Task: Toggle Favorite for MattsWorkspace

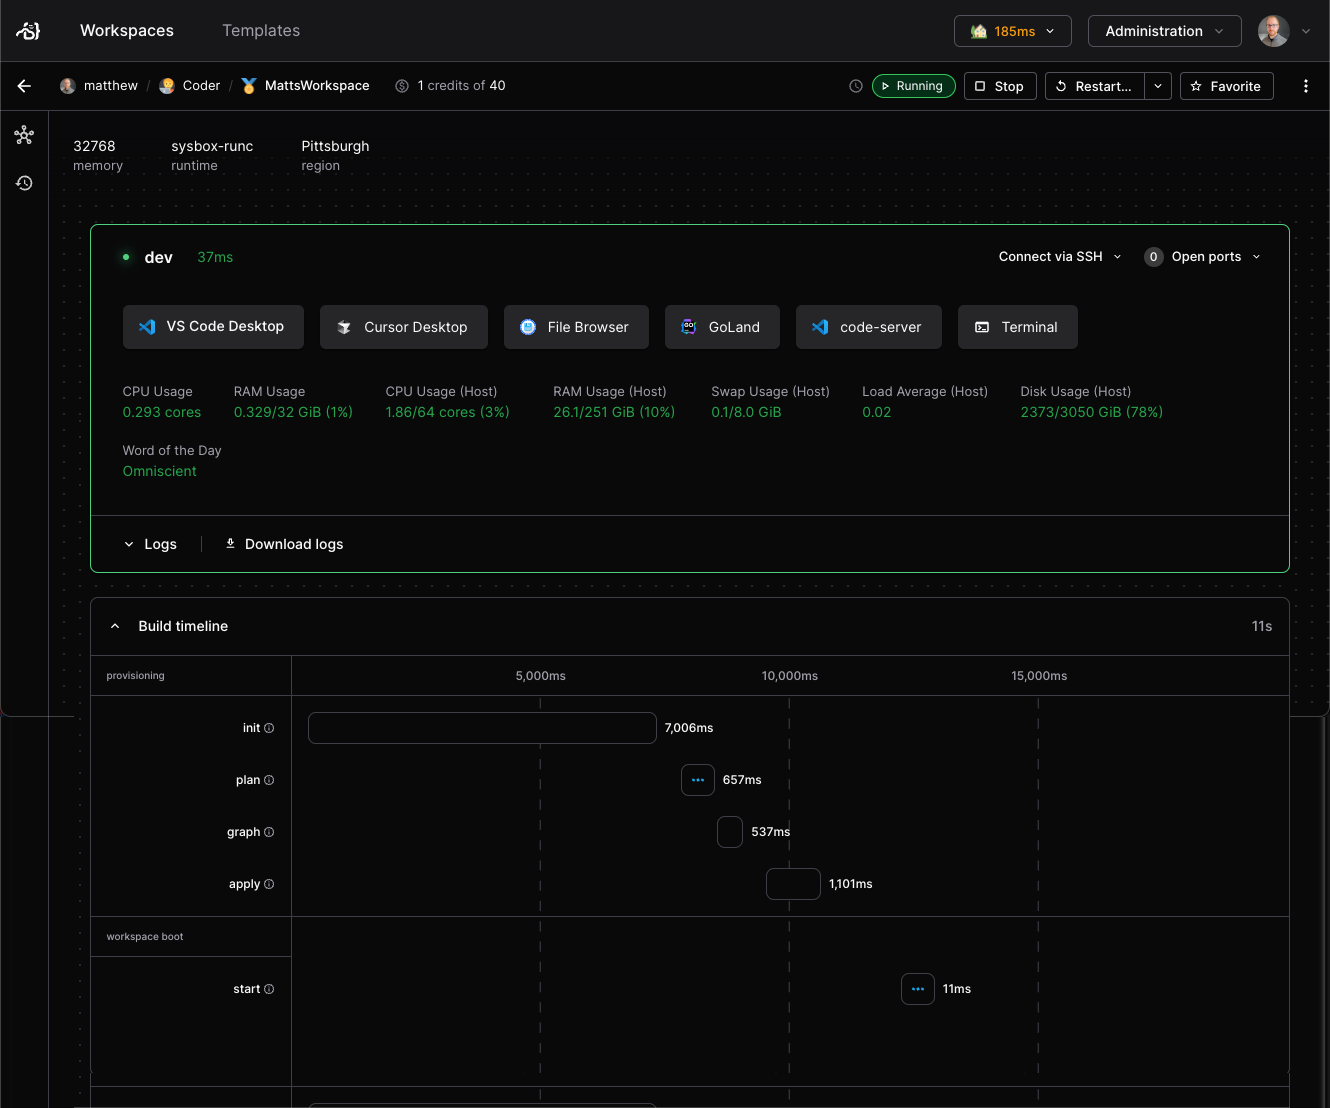Action: 1226,86
